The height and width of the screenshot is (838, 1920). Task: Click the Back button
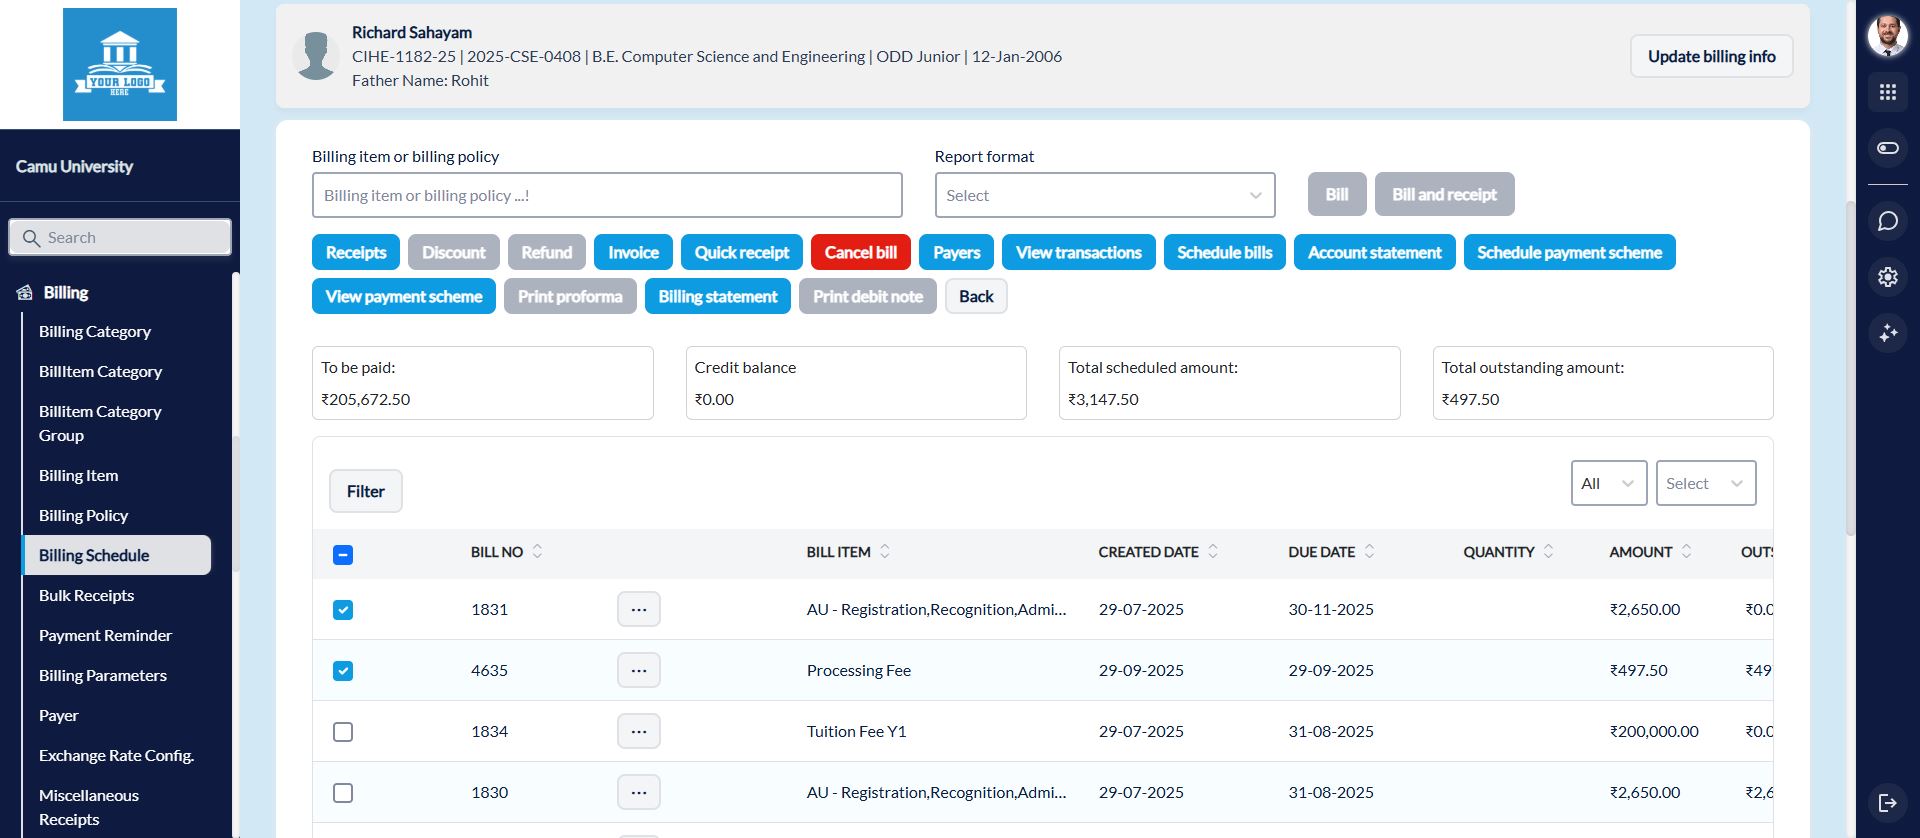(x=976, y=296)
